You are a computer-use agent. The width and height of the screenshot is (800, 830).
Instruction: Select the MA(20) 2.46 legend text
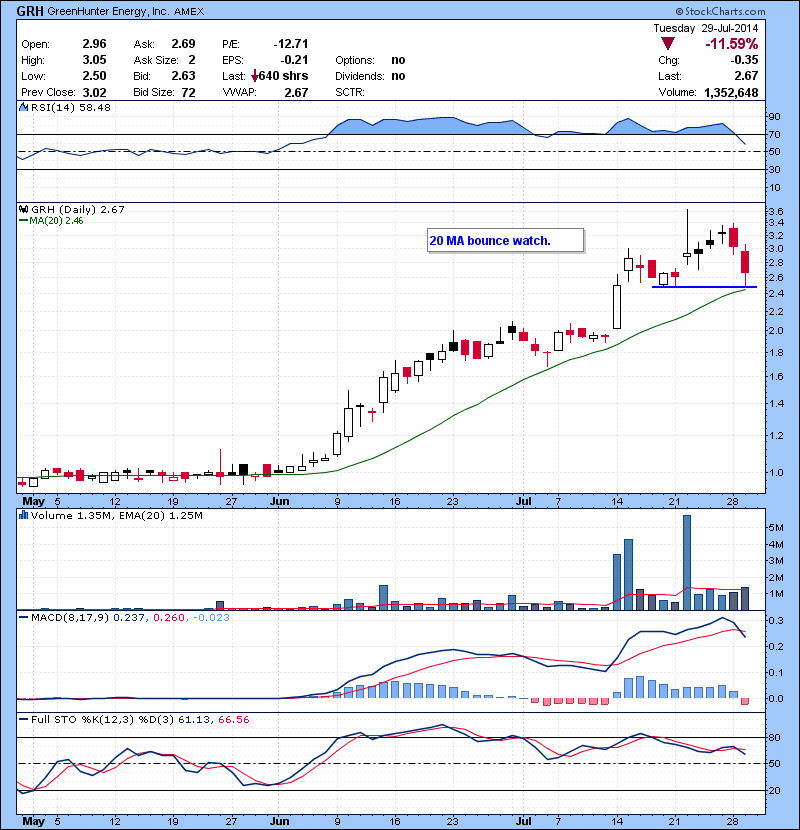(56, 221)
